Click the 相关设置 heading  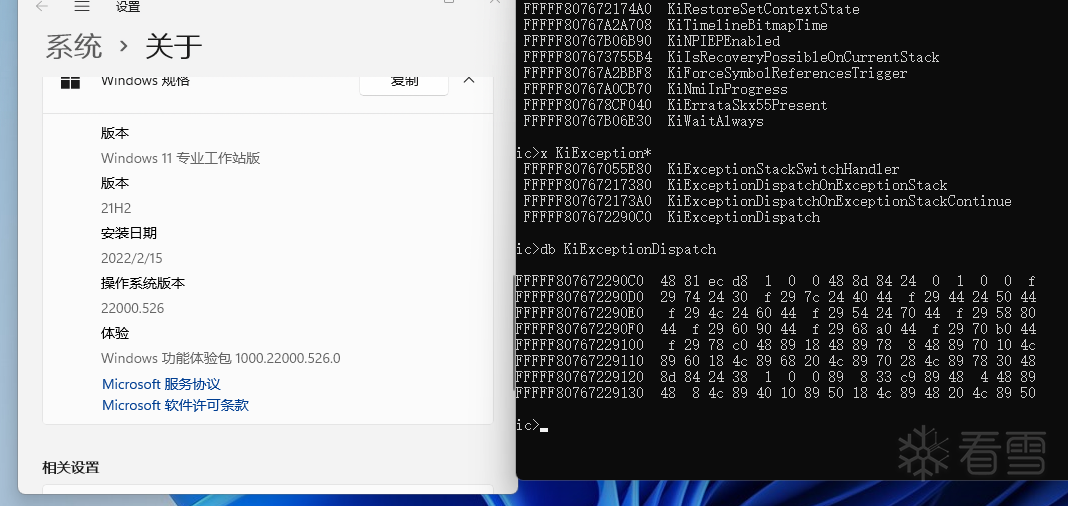point(71,467)
